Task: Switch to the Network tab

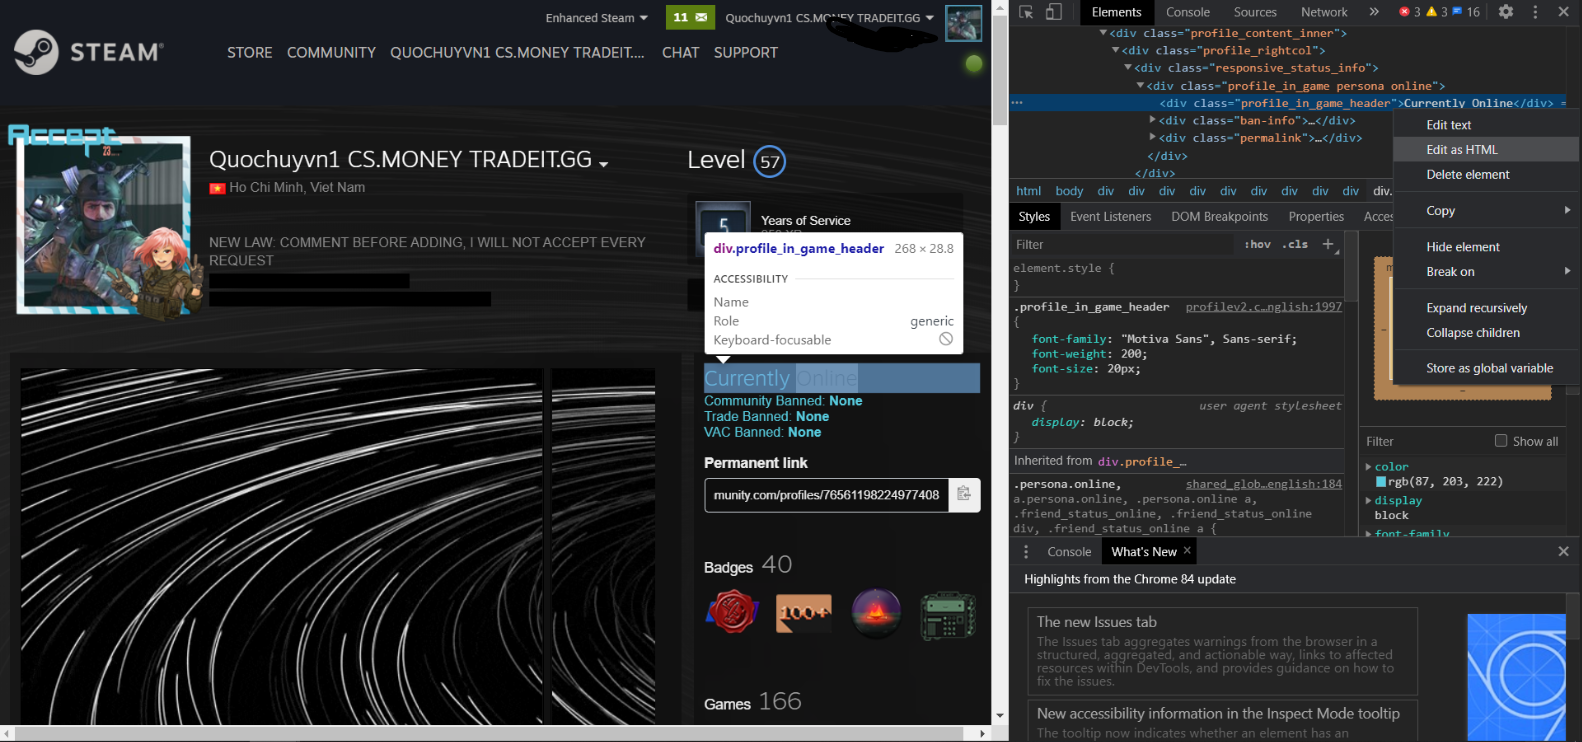Action: point(1324,12)
